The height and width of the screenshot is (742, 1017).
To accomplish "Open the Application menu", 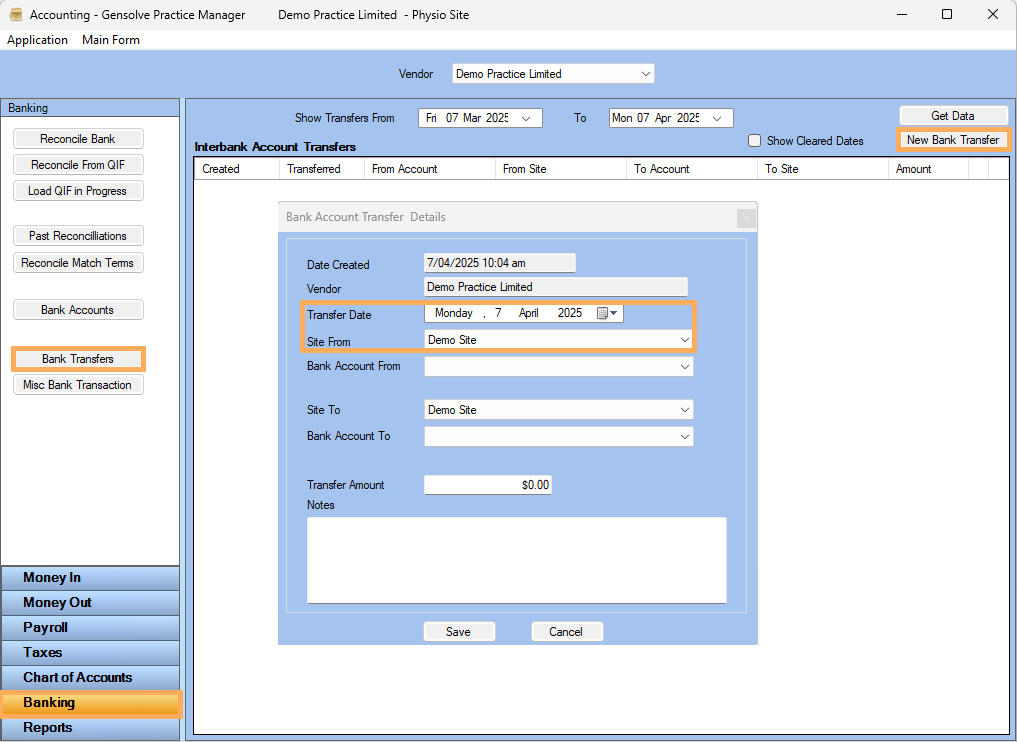I will [x=38, y=40].
